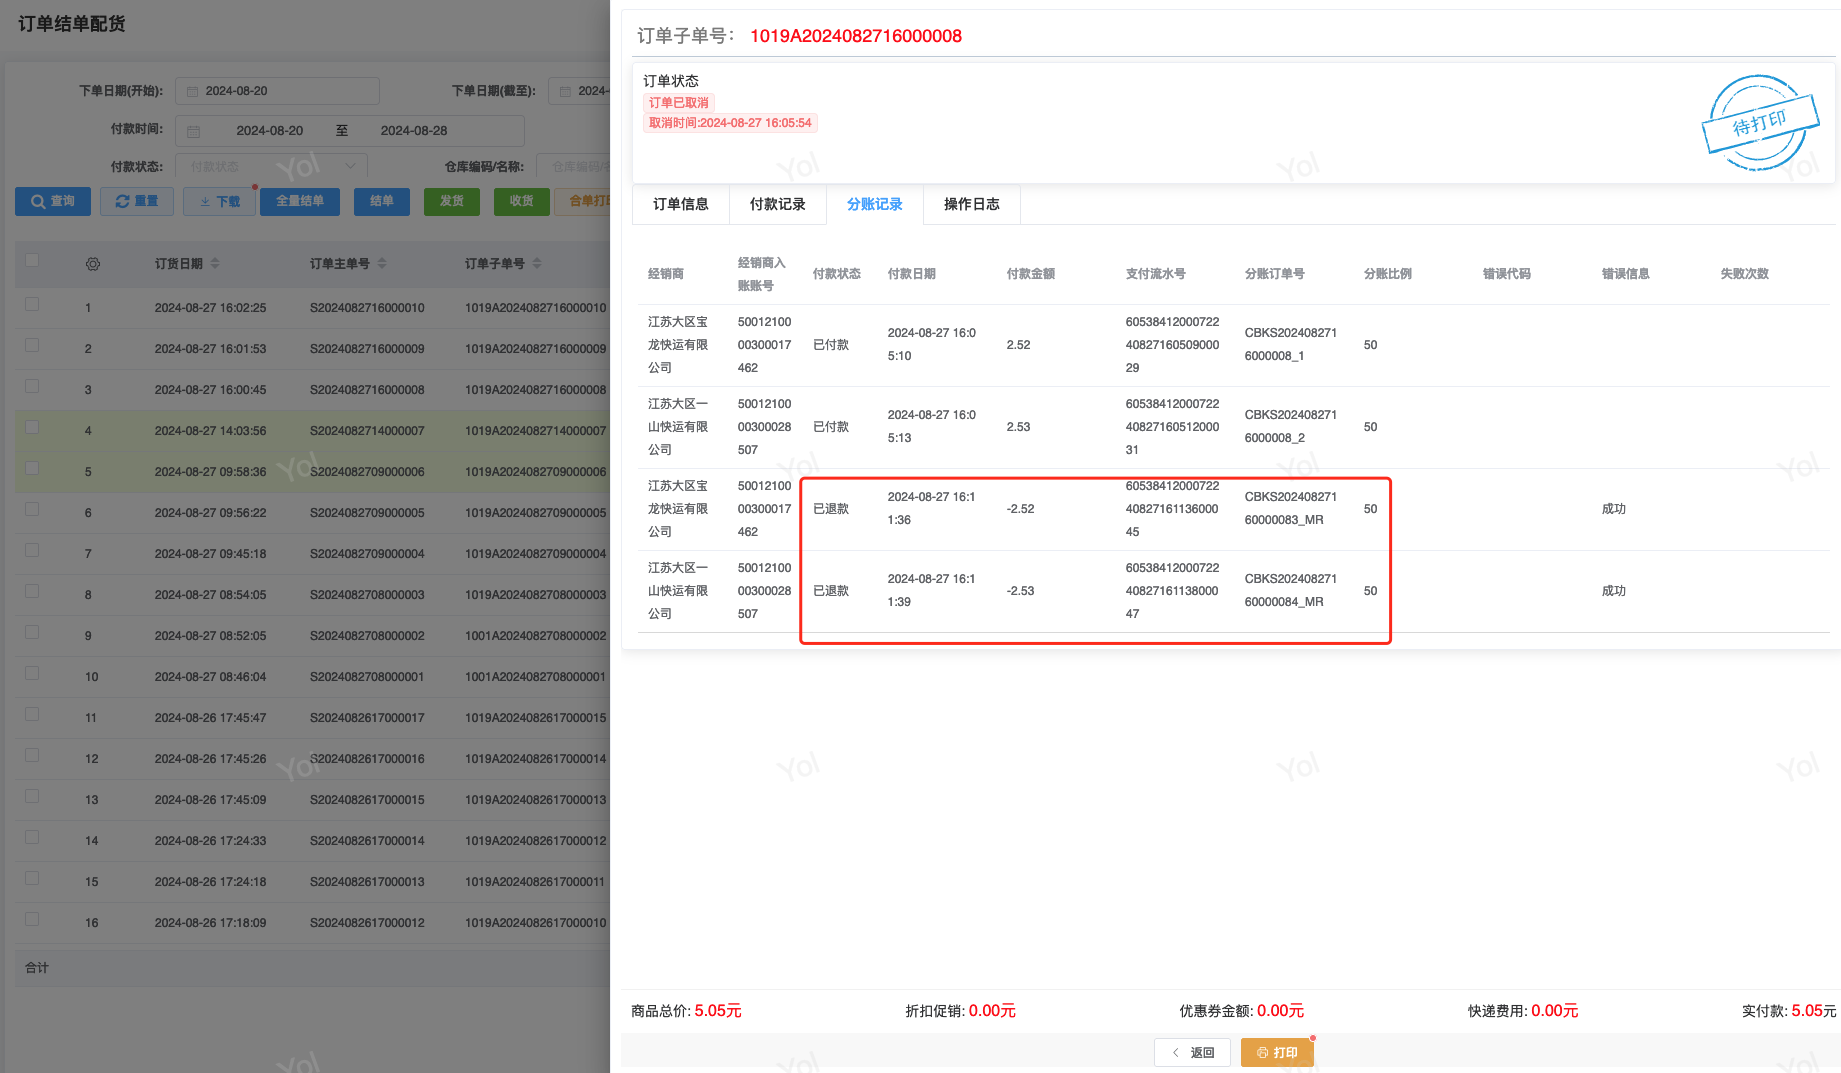The image size is (1841, 1073).
Task: Open the 付款记录 tab
Action: (777, 204)
